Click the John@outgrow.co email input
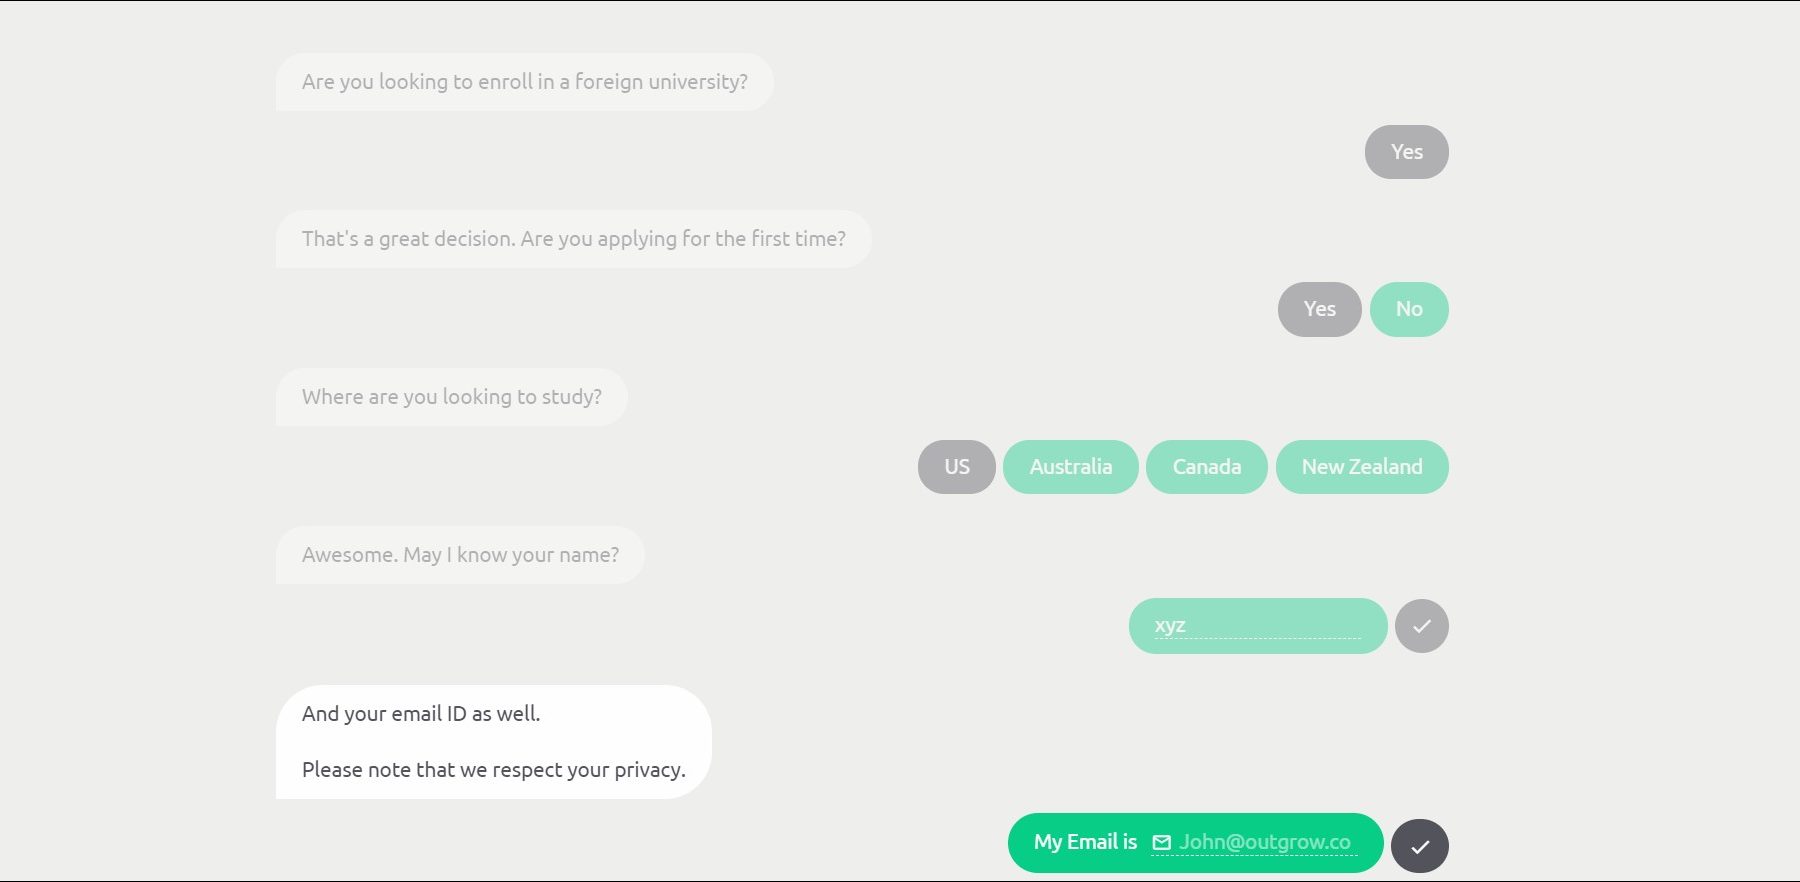1800x882 pixels. click(1265, 842)
